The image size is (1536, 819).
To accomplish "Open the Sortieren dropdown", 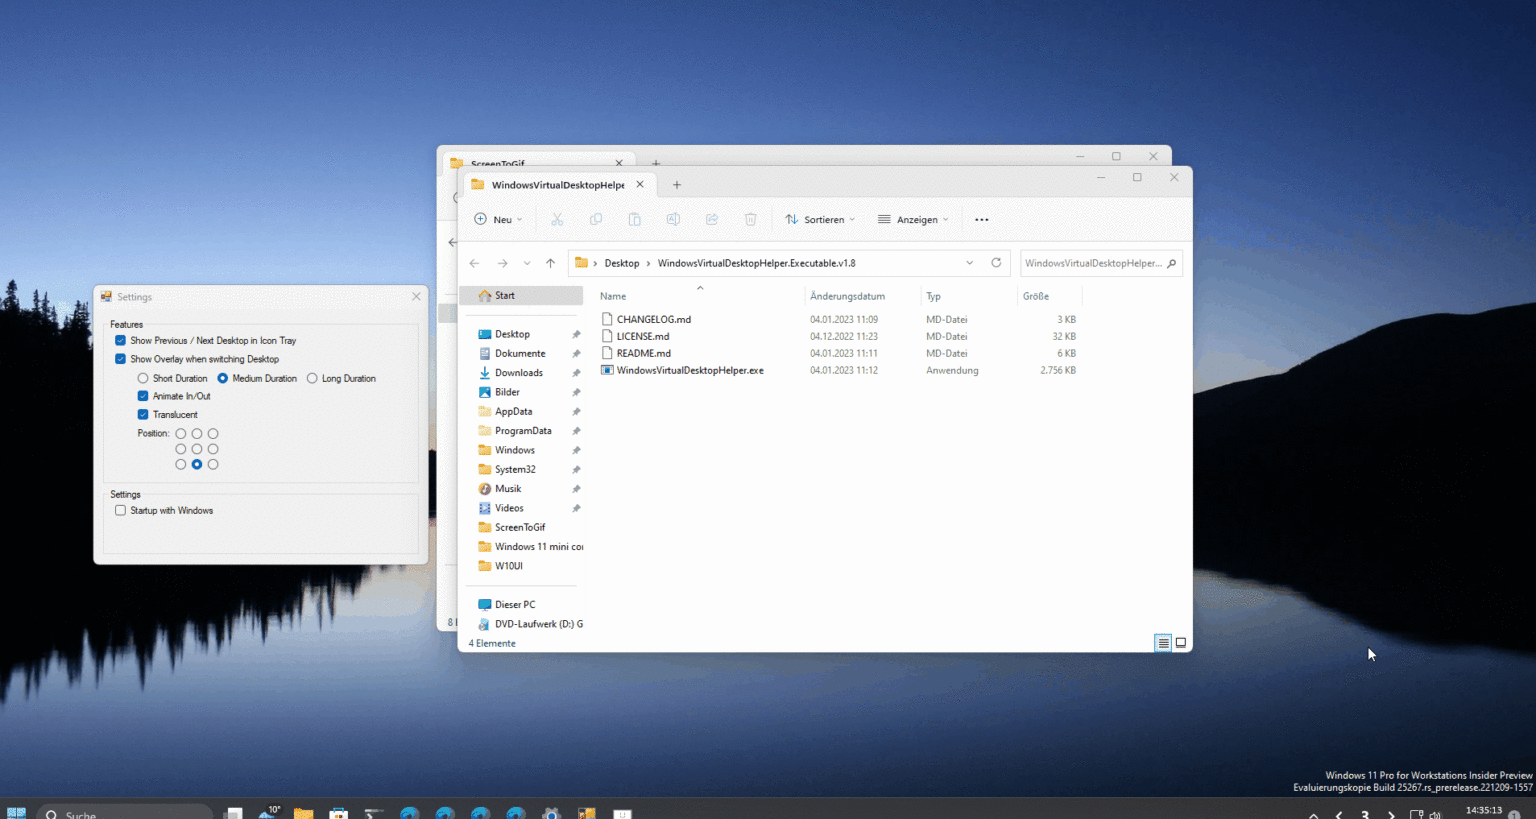I will tap(820, 219).
